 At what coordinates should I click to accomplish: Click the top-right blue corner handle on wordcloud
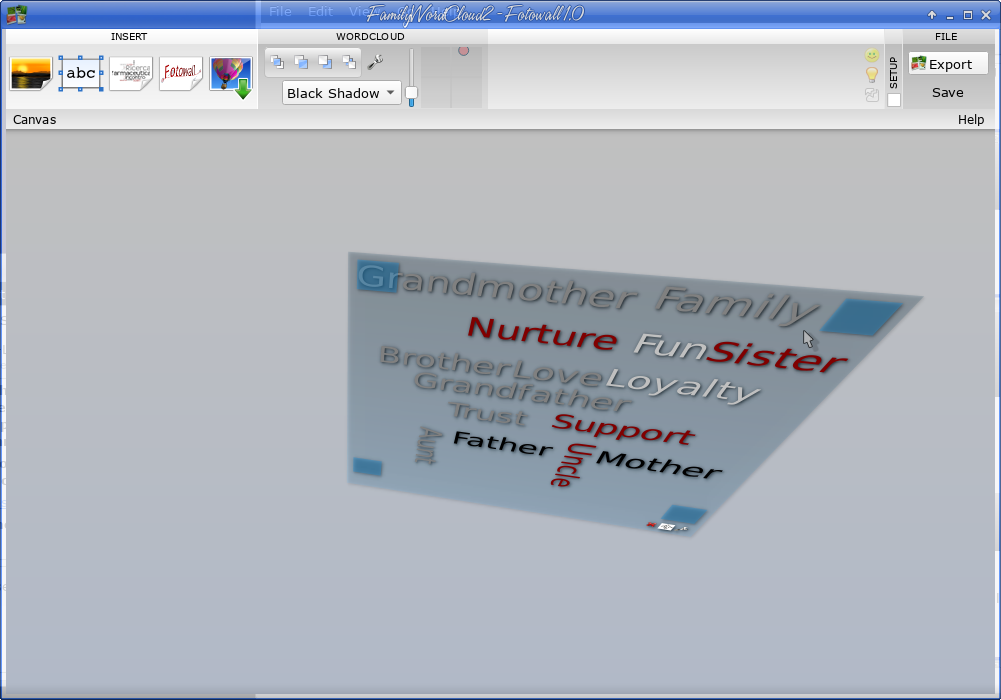click(x=861, y=317)
